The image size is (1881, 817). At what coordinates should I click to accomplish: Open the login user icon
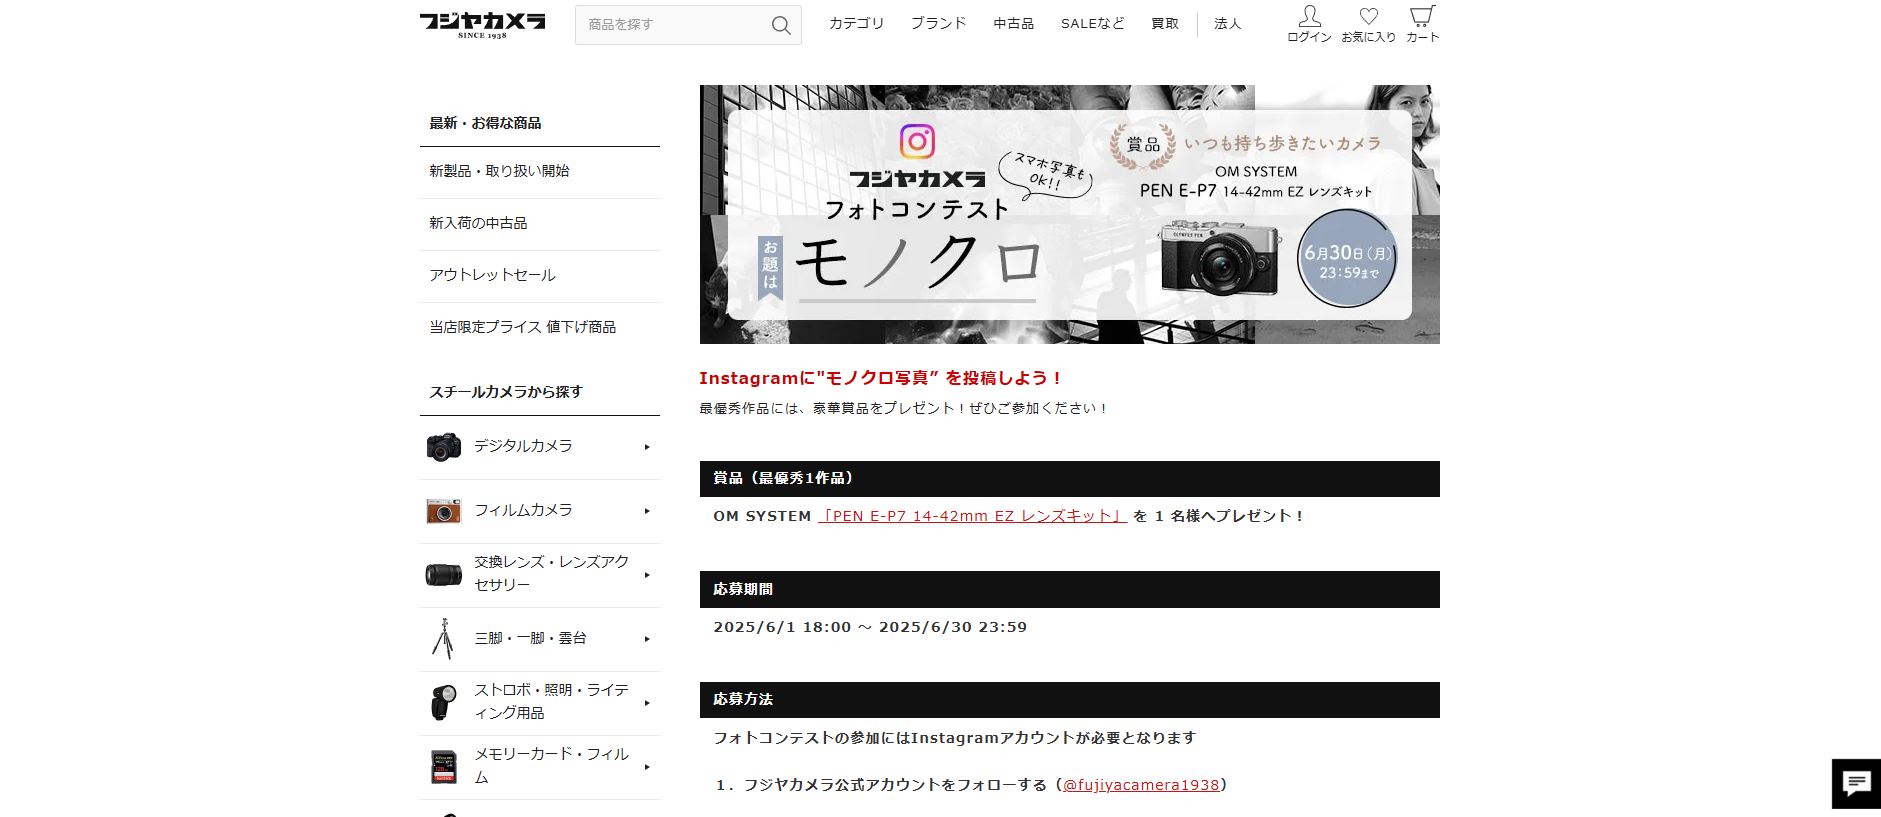(1309, 16)
